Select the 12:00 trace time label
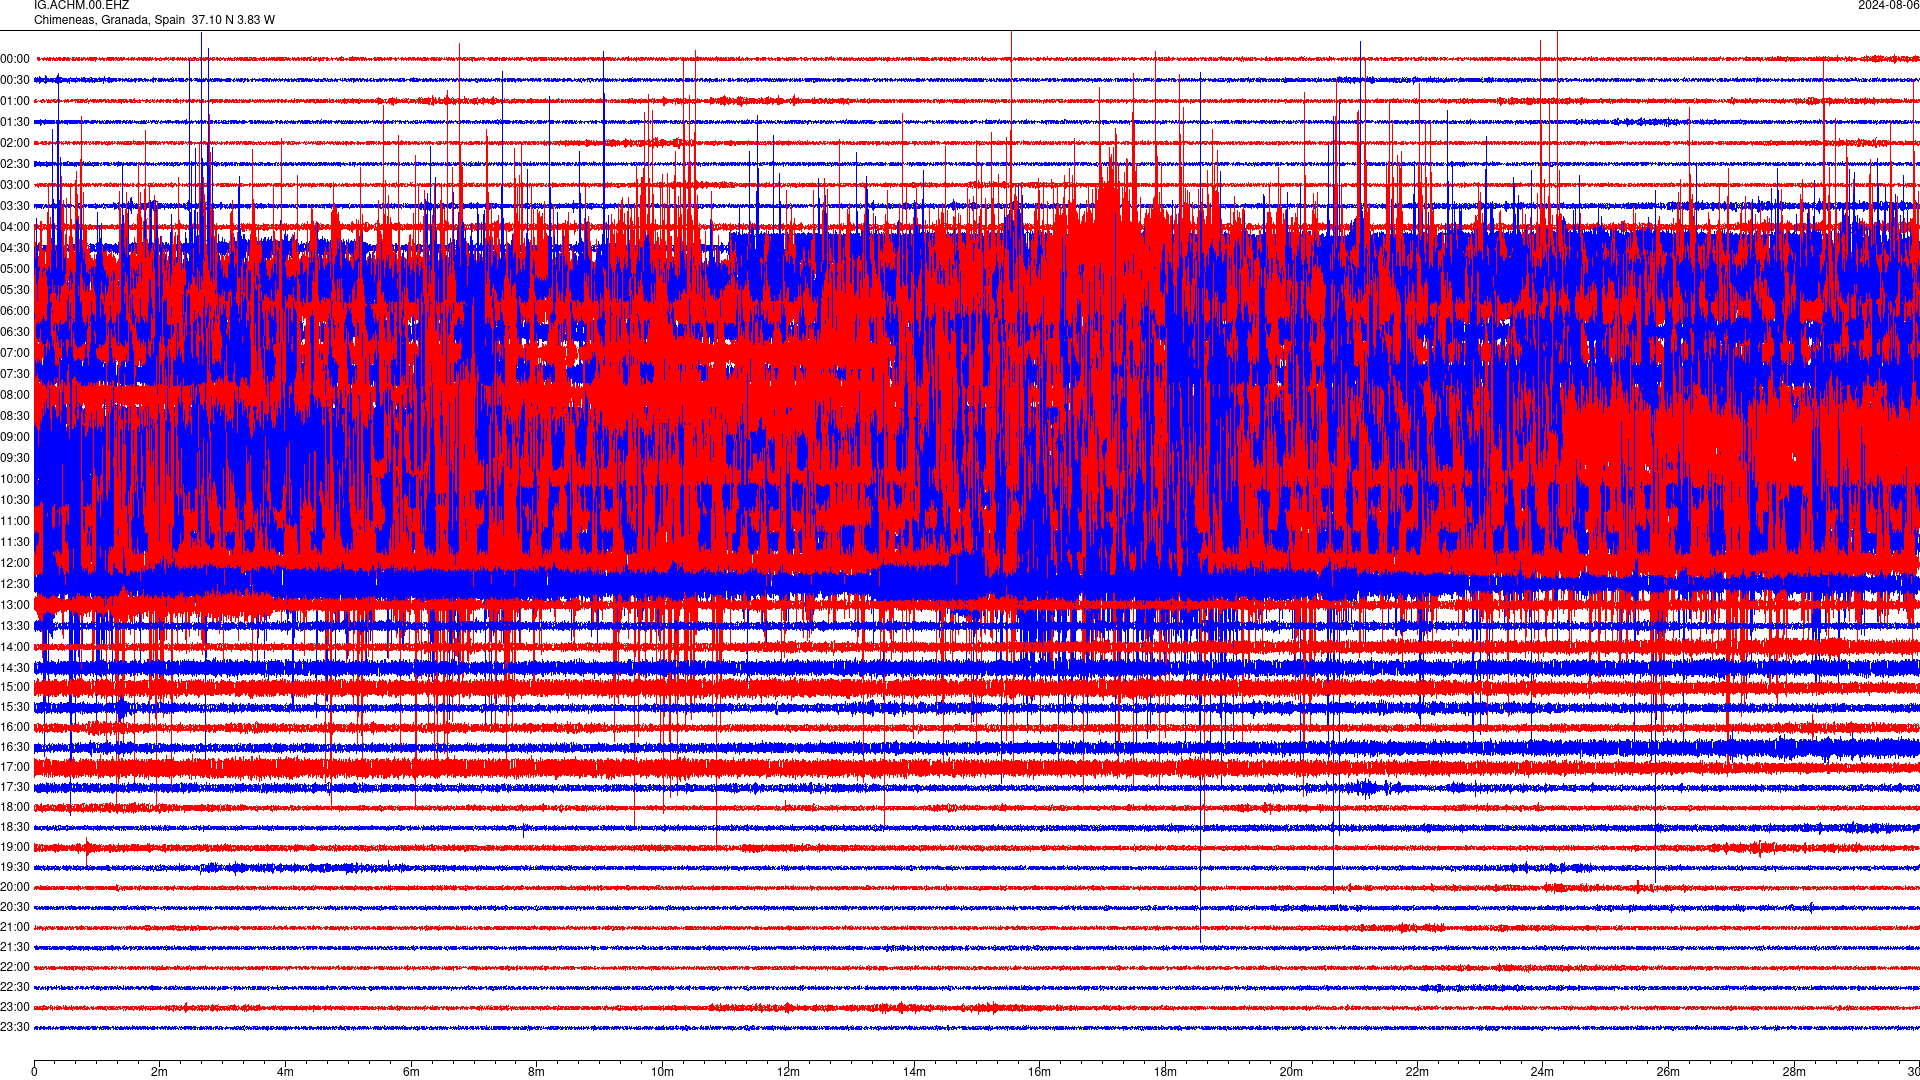Image resolution: width=1920 pixels, height=1080 pixels. [x=15, y=563]
